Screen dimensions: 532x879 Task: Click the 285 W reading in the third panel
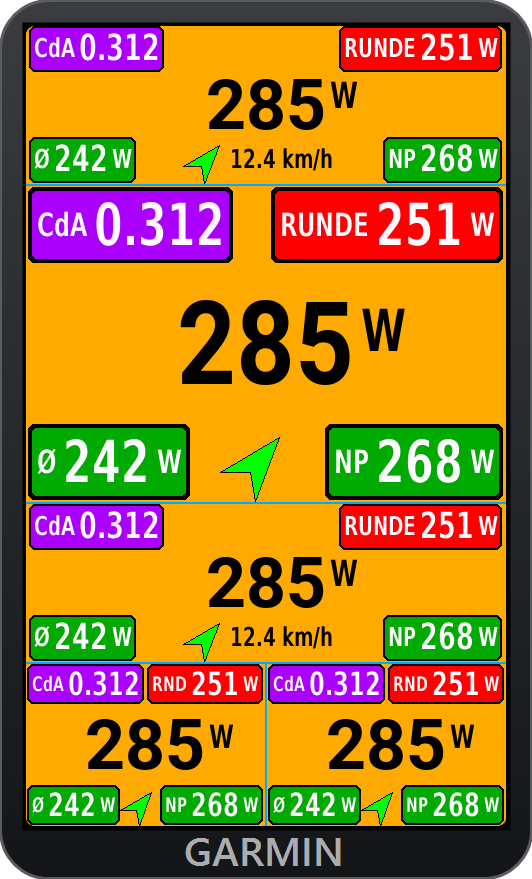(282, 584)
